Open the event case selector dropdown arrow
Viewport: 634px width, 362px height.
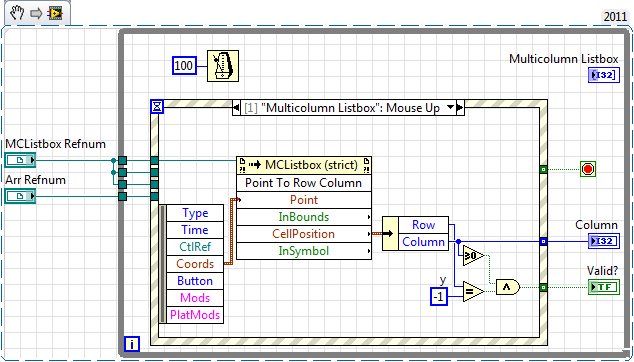[x=450, y=108]
